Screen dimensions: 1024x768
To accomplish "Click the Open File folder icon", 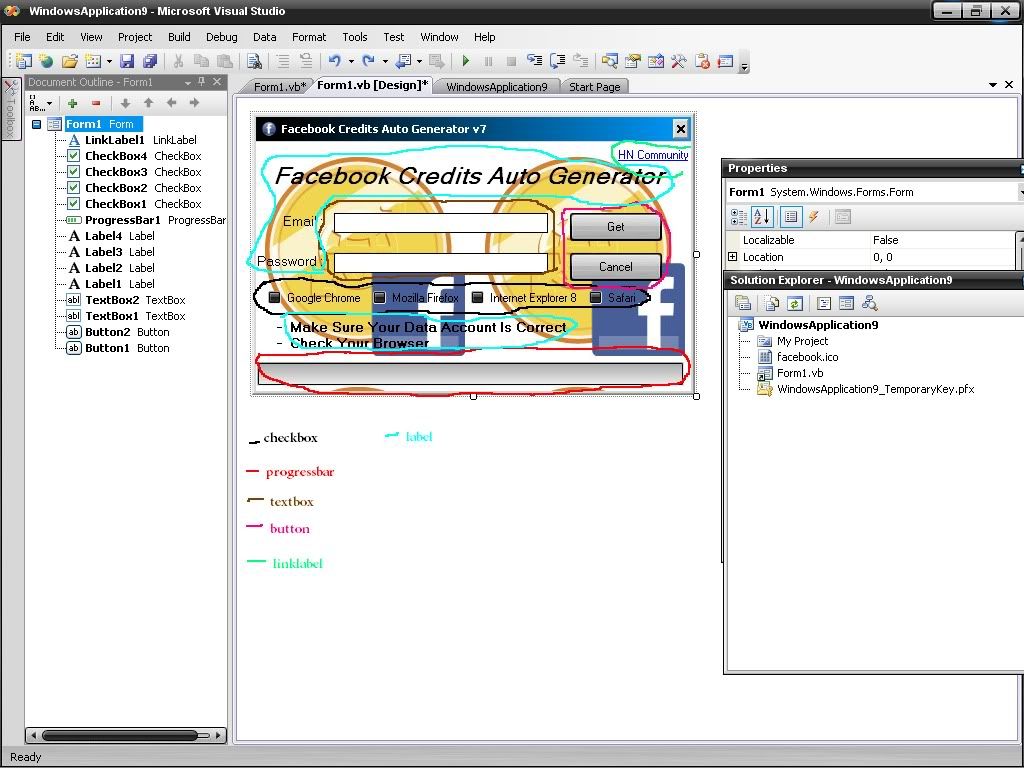I will pyautogui.click(x=70, y=61).
